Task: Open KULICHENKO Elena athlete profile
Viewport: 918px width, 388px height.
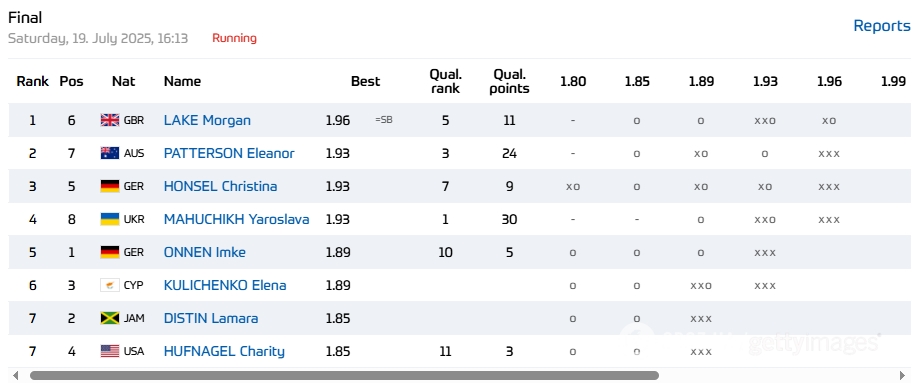Action: point(225,286)
